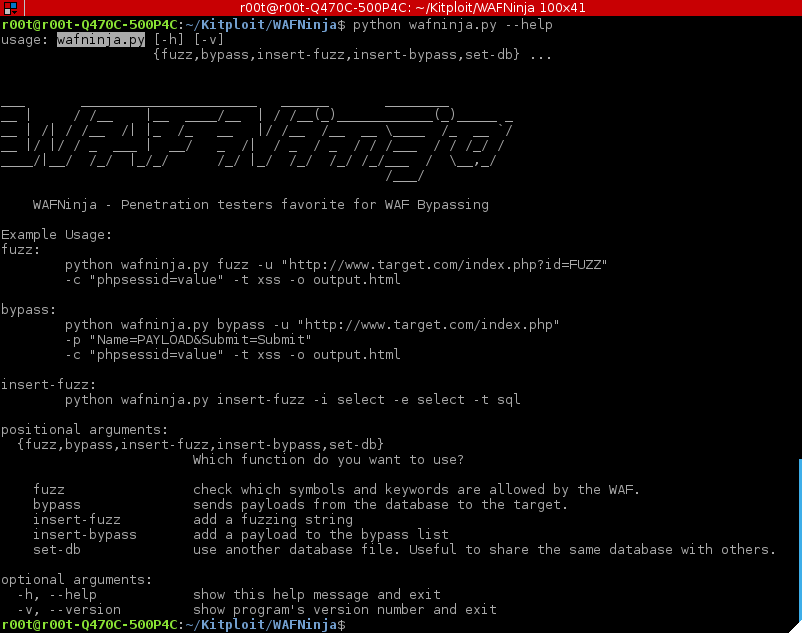Screen dimensions: 802x633
Task: Click the bottom shell prompt line
Action: 173,625
